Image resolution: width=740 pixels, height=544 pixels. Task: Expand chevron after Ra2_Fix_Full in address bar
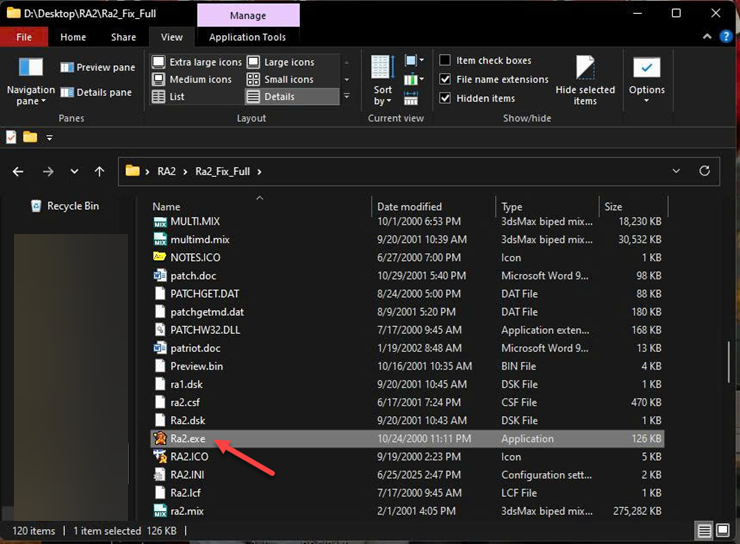[259, 172]
